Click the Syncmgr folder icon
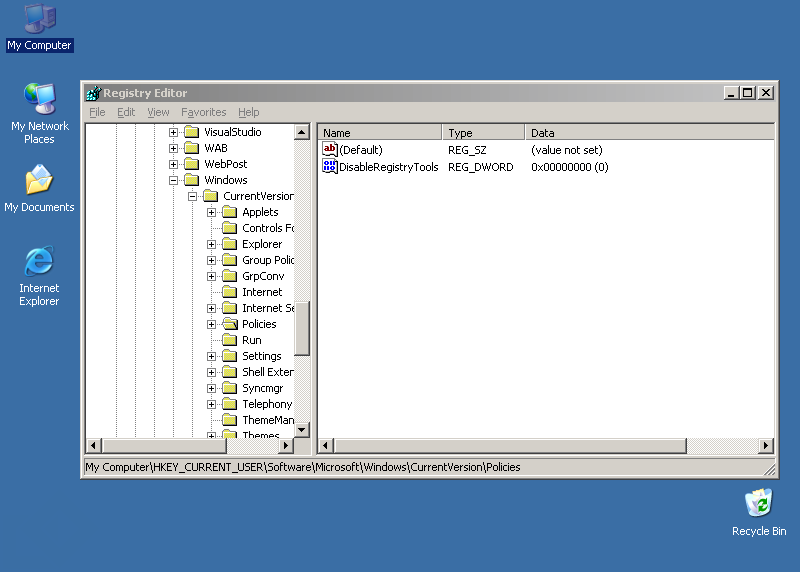Screen dimensions: 800x572 [x=230, y=388]
